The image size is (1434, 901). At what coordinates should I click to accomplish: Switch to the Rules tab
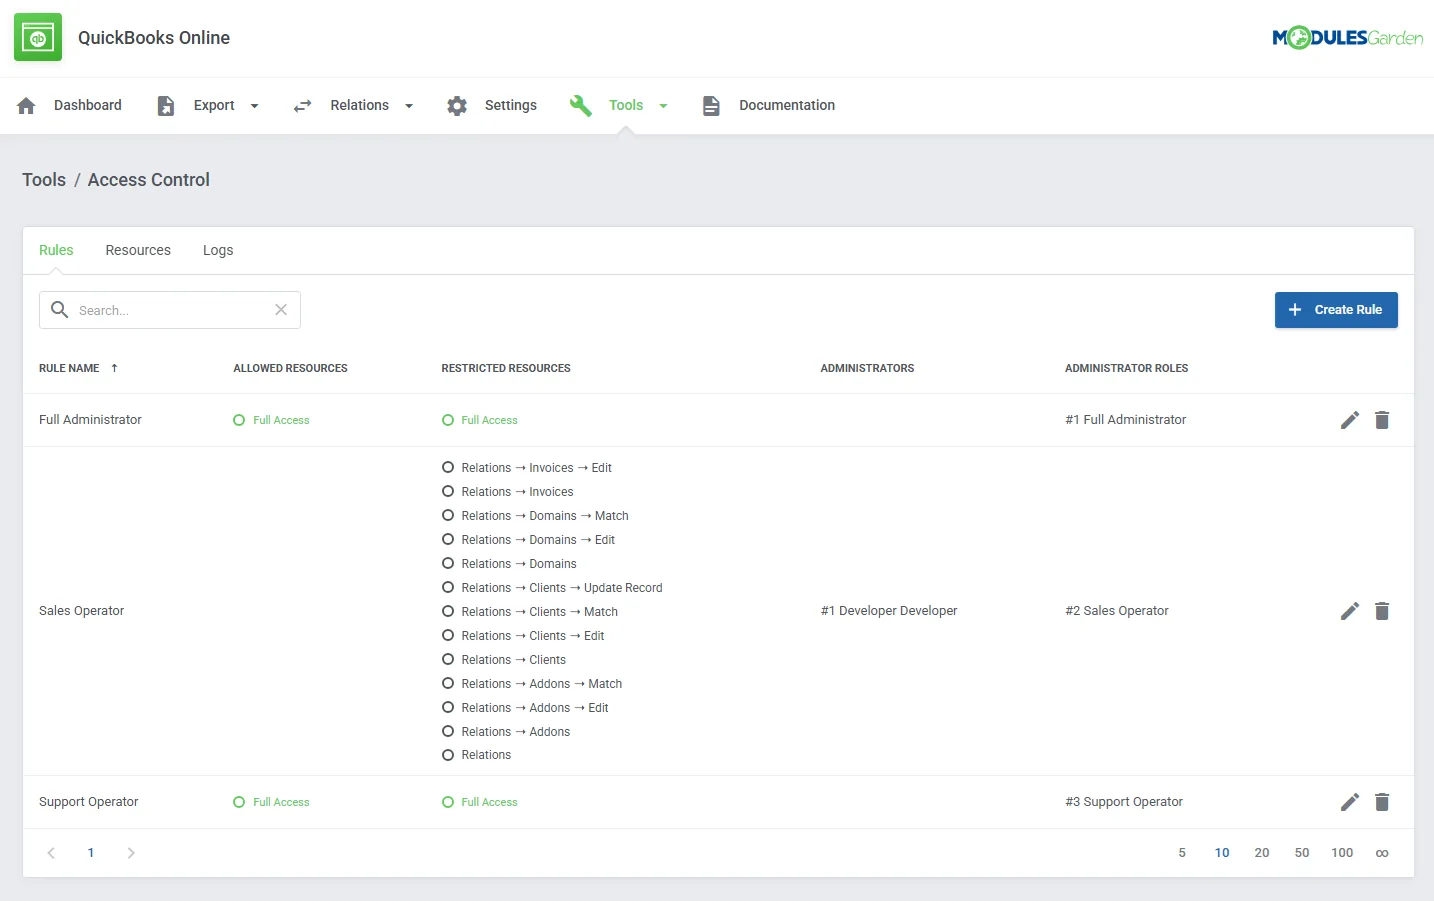(x=56, y=250)
